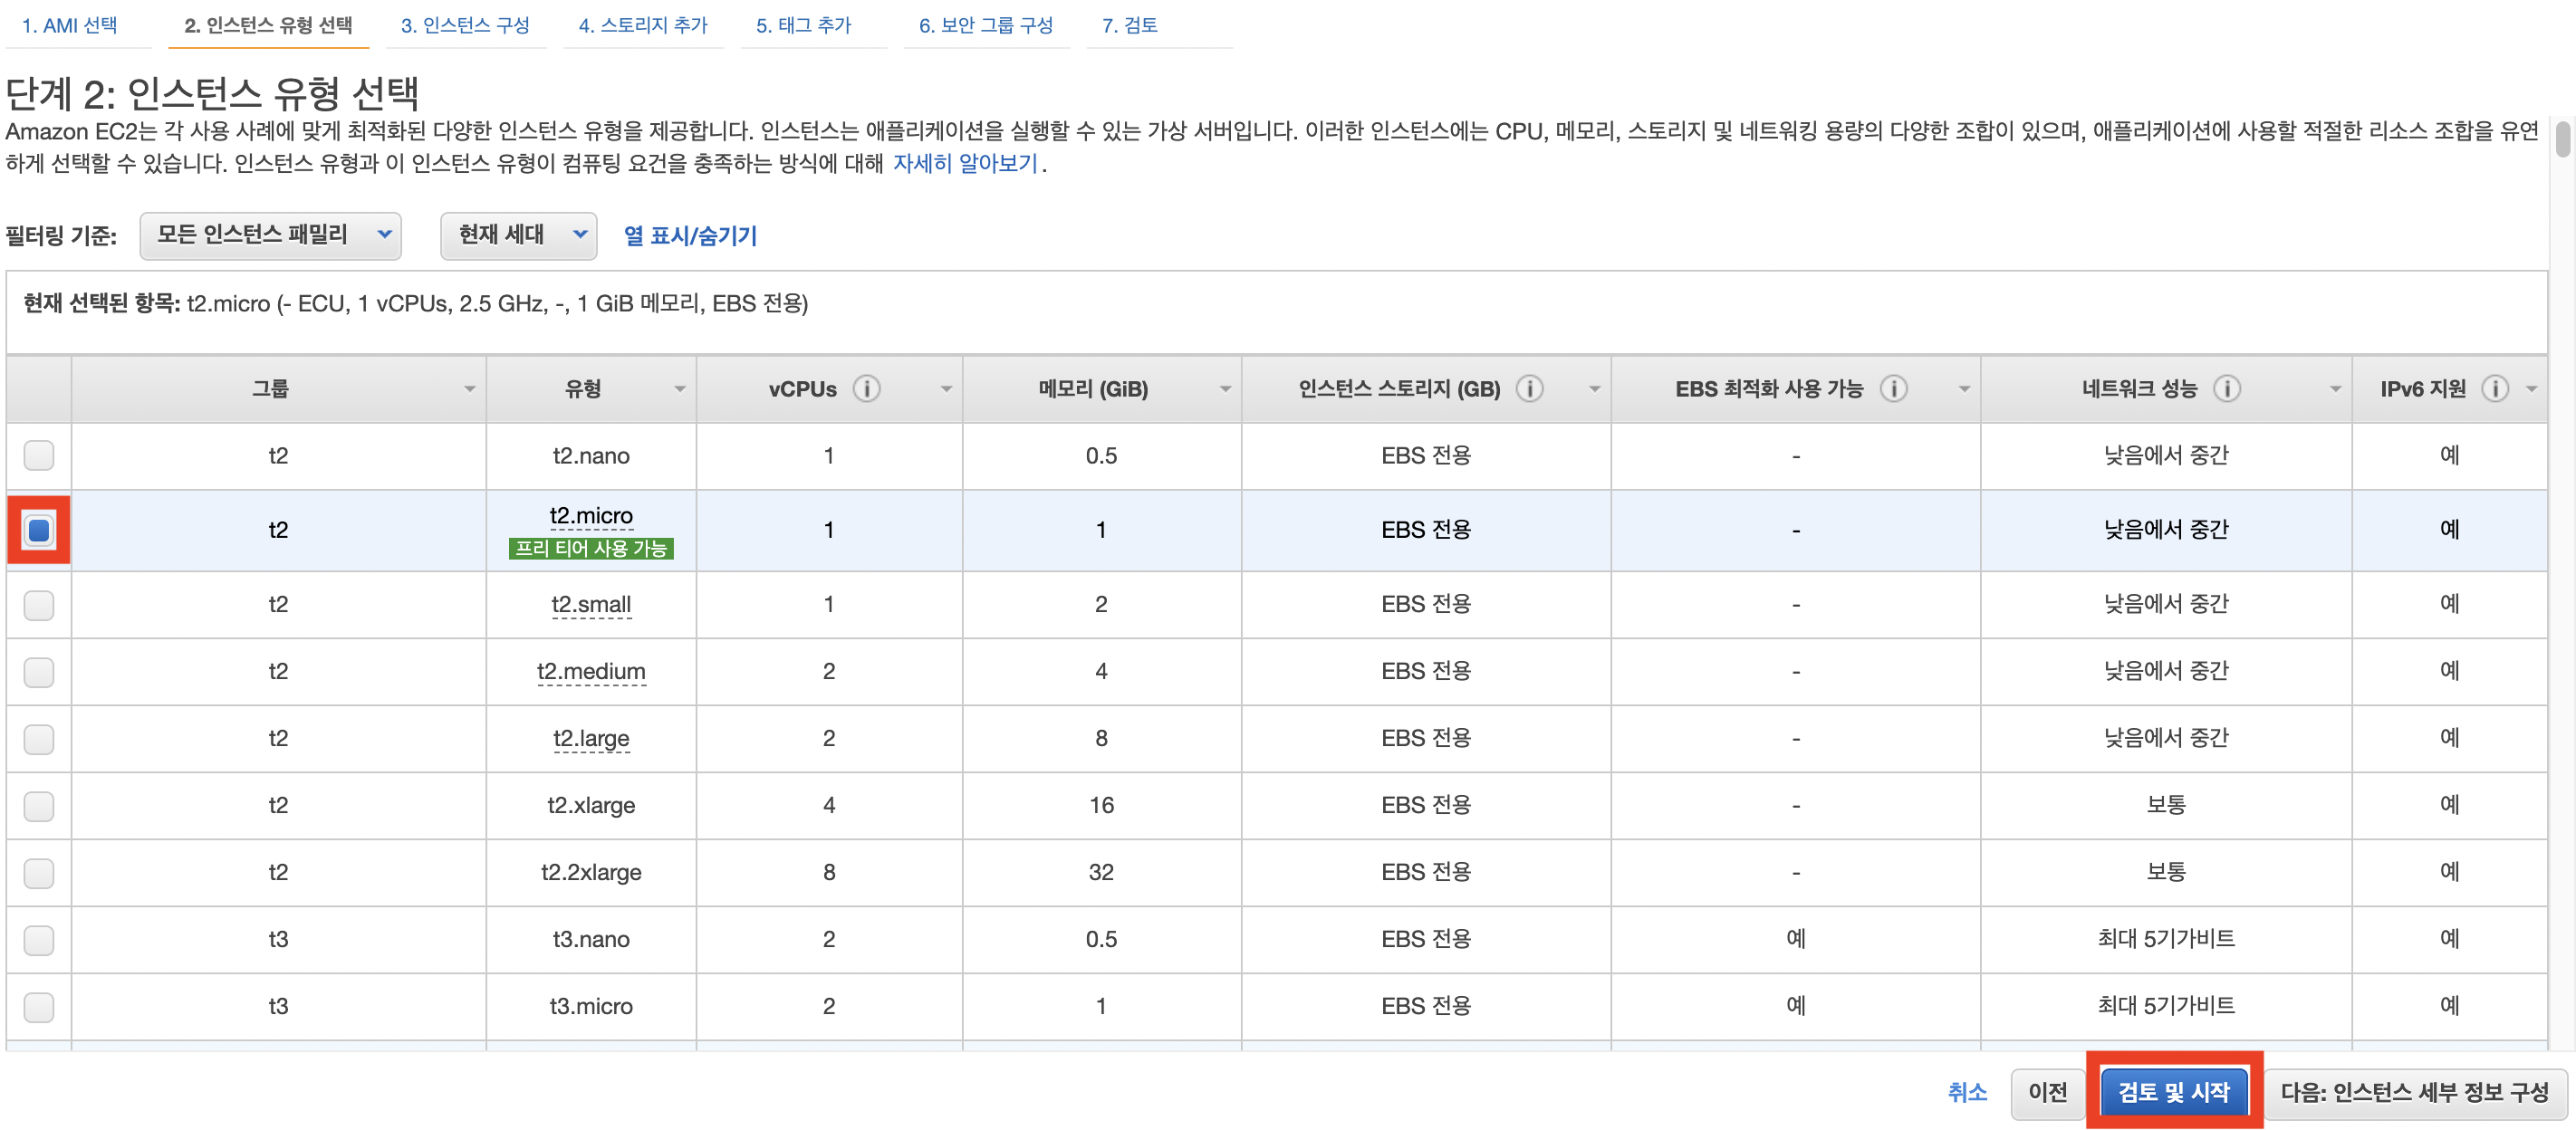This screenshot has height=1130, width=2576.
Task: Click 열 표시/숨기기 link
Action: pos(690,236)
